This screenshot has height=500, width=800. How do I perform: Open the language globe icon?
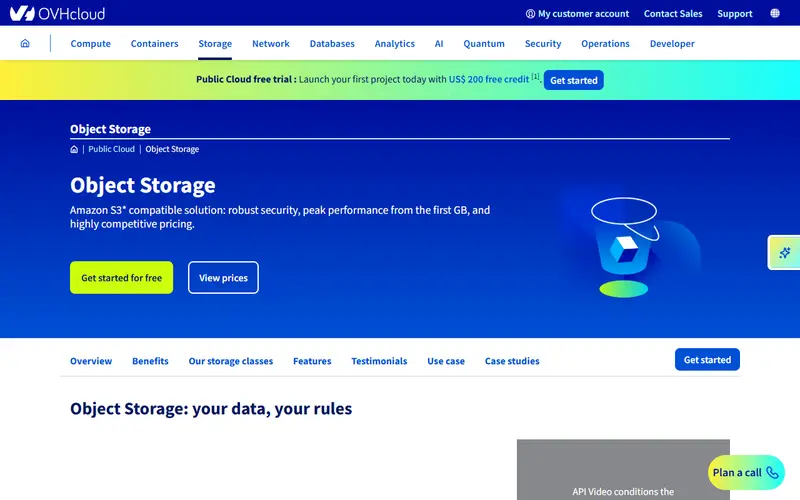pyautogui.click(x=774, y=13)
